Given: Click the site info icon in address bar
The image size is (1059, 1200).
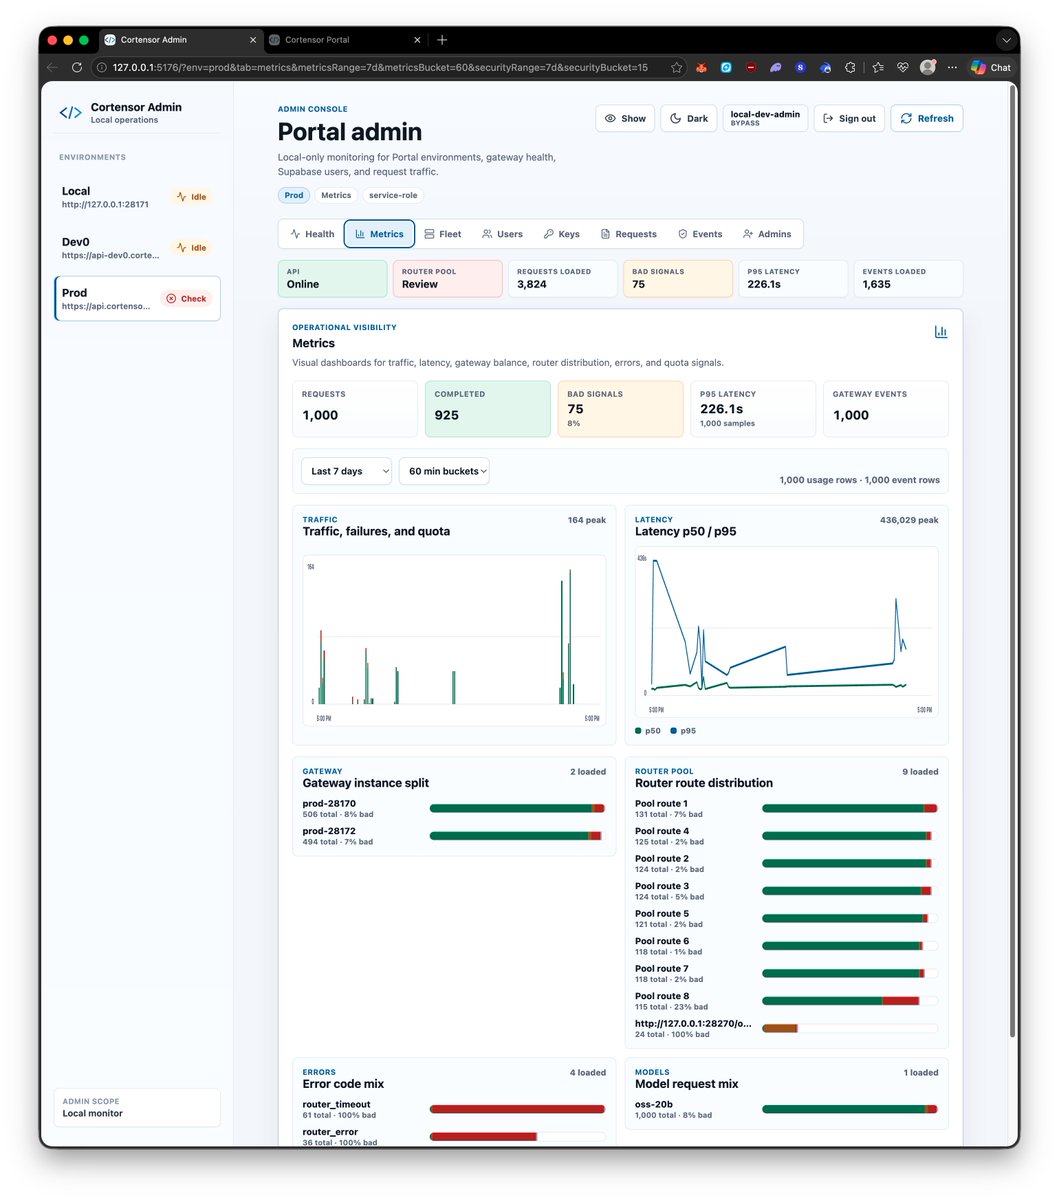Looking at the screenshot, I should coord(102,67).
